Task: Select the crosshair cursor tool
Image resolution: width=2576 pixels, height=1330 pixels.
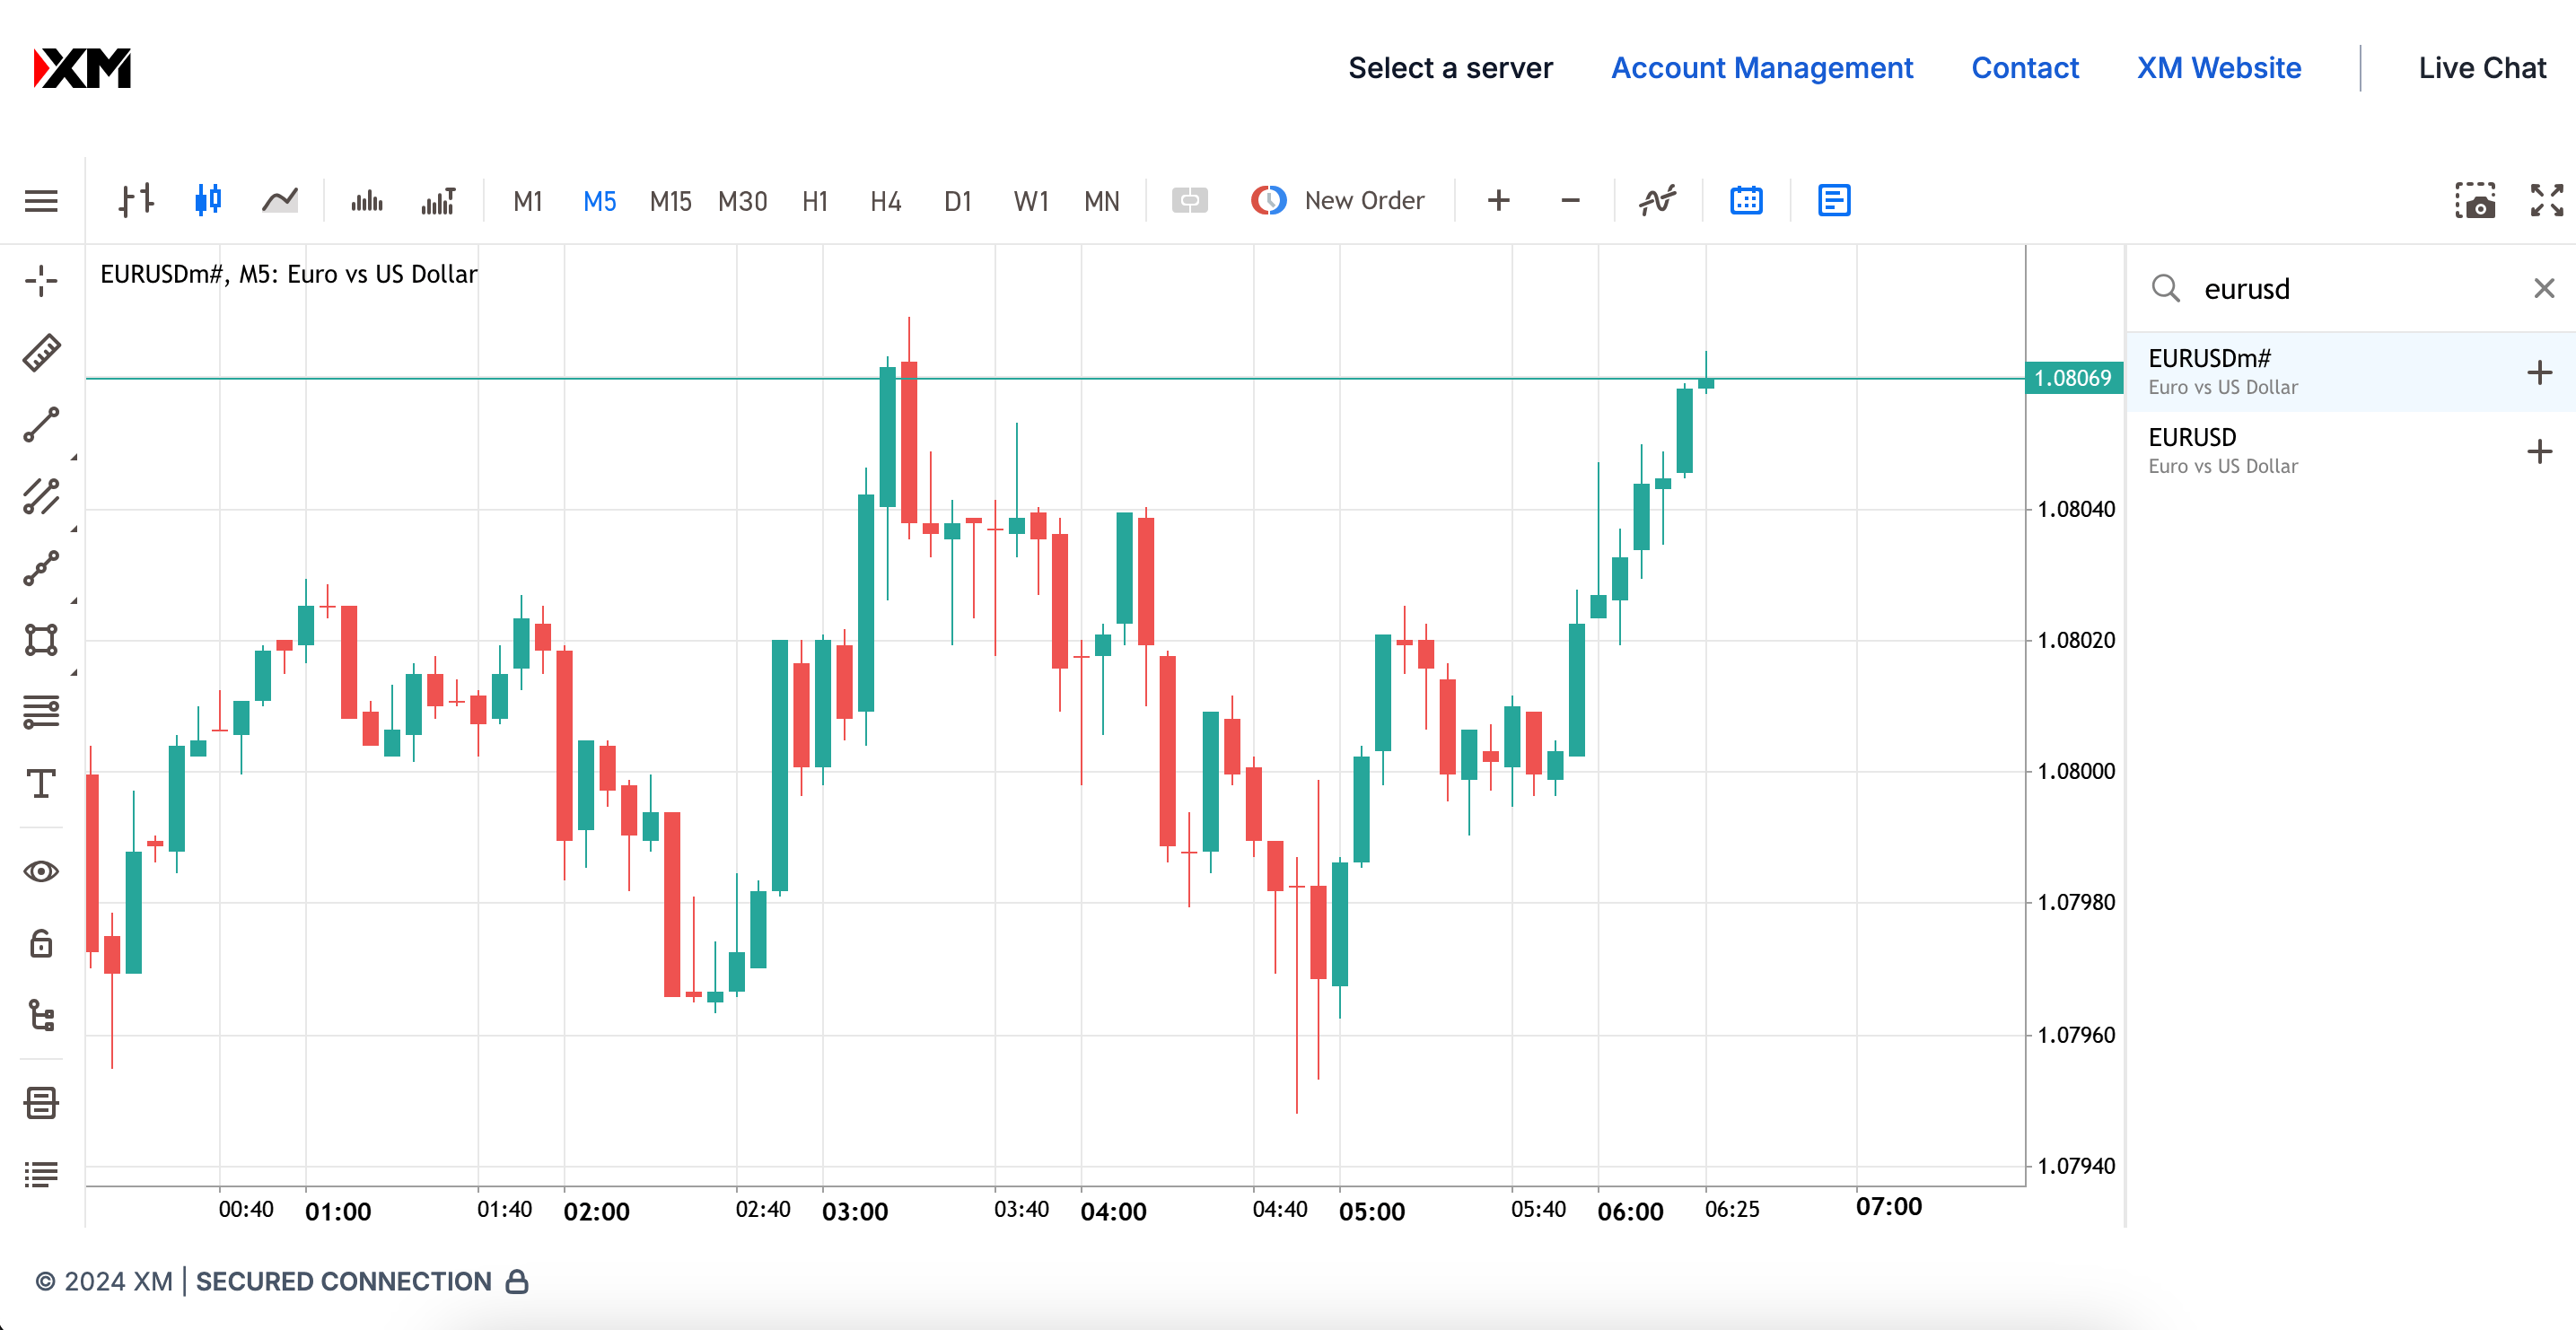Action: click(x=41, y=281)
